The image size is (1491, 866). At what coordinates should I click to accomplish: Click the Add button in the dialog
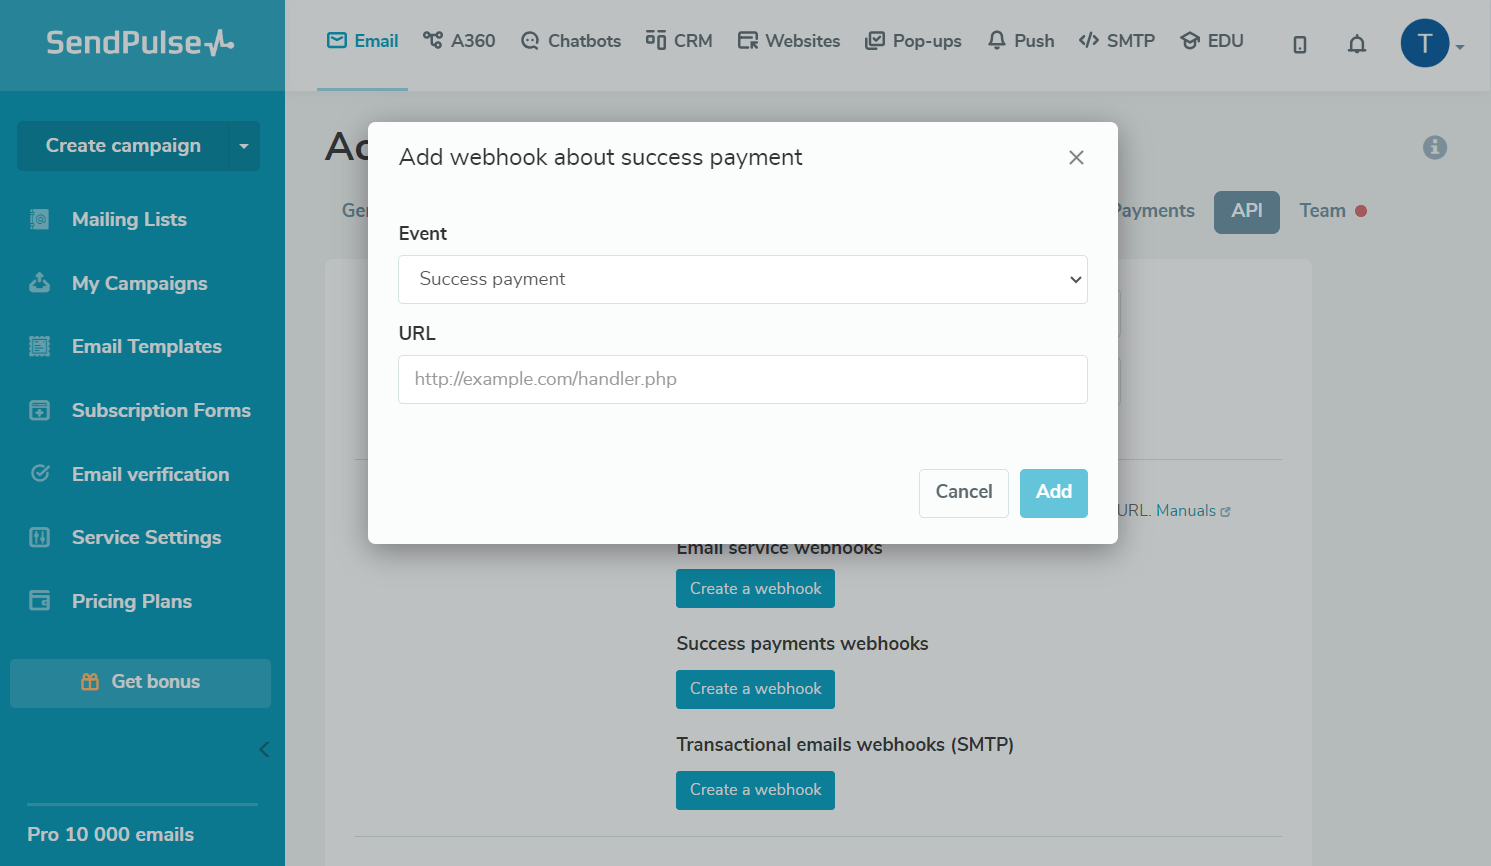pos(1053,492)
